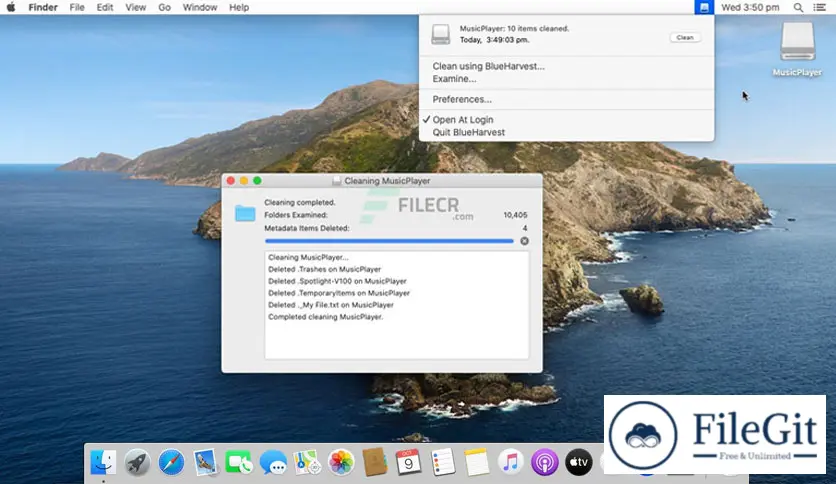Select 'Cleaning MusicPlayer...' first log line
The width and height of the screenshot is (836, 484).
point(308,257)
